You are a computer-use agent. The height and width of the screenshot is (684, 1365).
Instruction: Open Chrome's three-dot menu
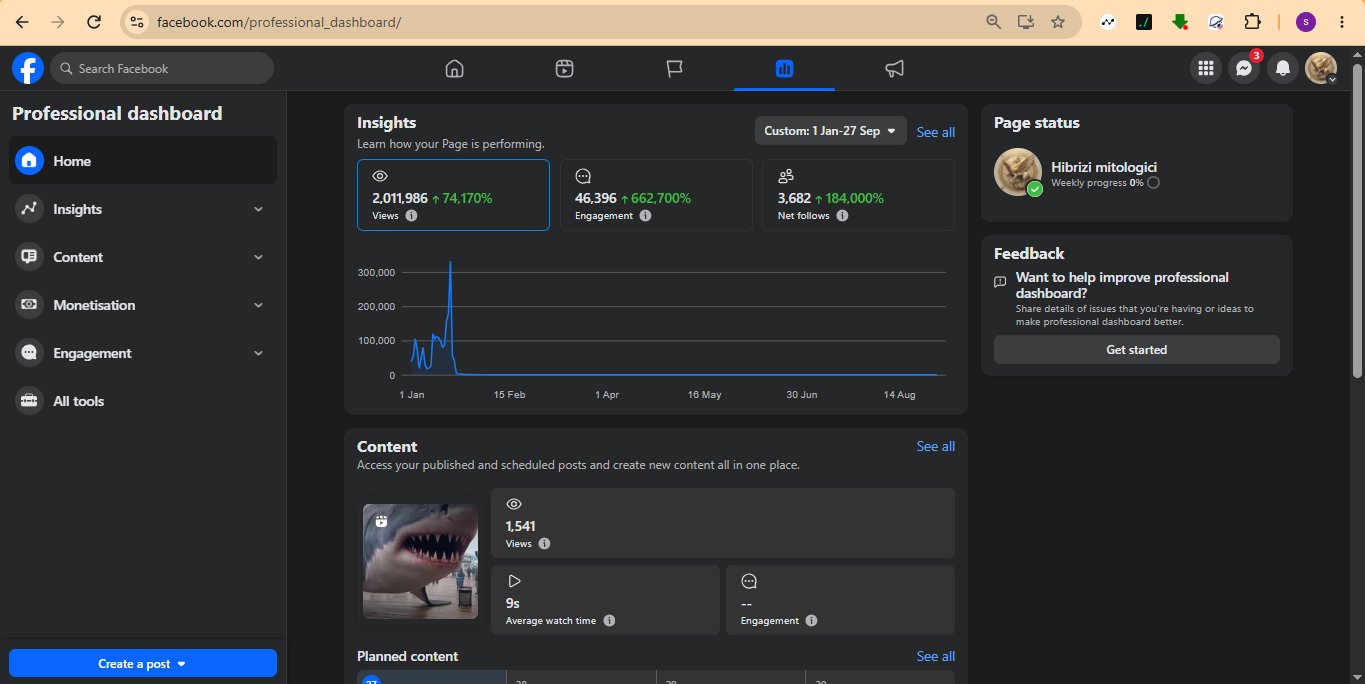tap(1340, 21)
